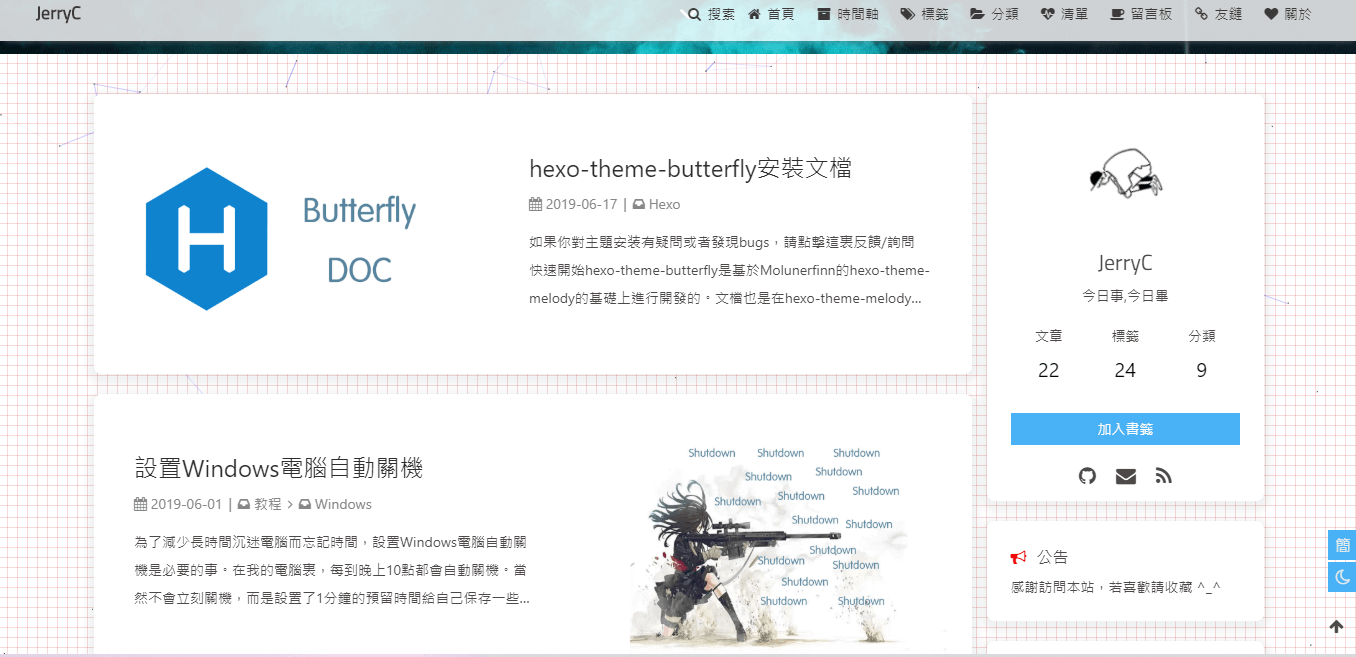The height and width of the screenshot is (657, 1356).
Task: Click the date 2019-06-01
Action: point(187,504)
